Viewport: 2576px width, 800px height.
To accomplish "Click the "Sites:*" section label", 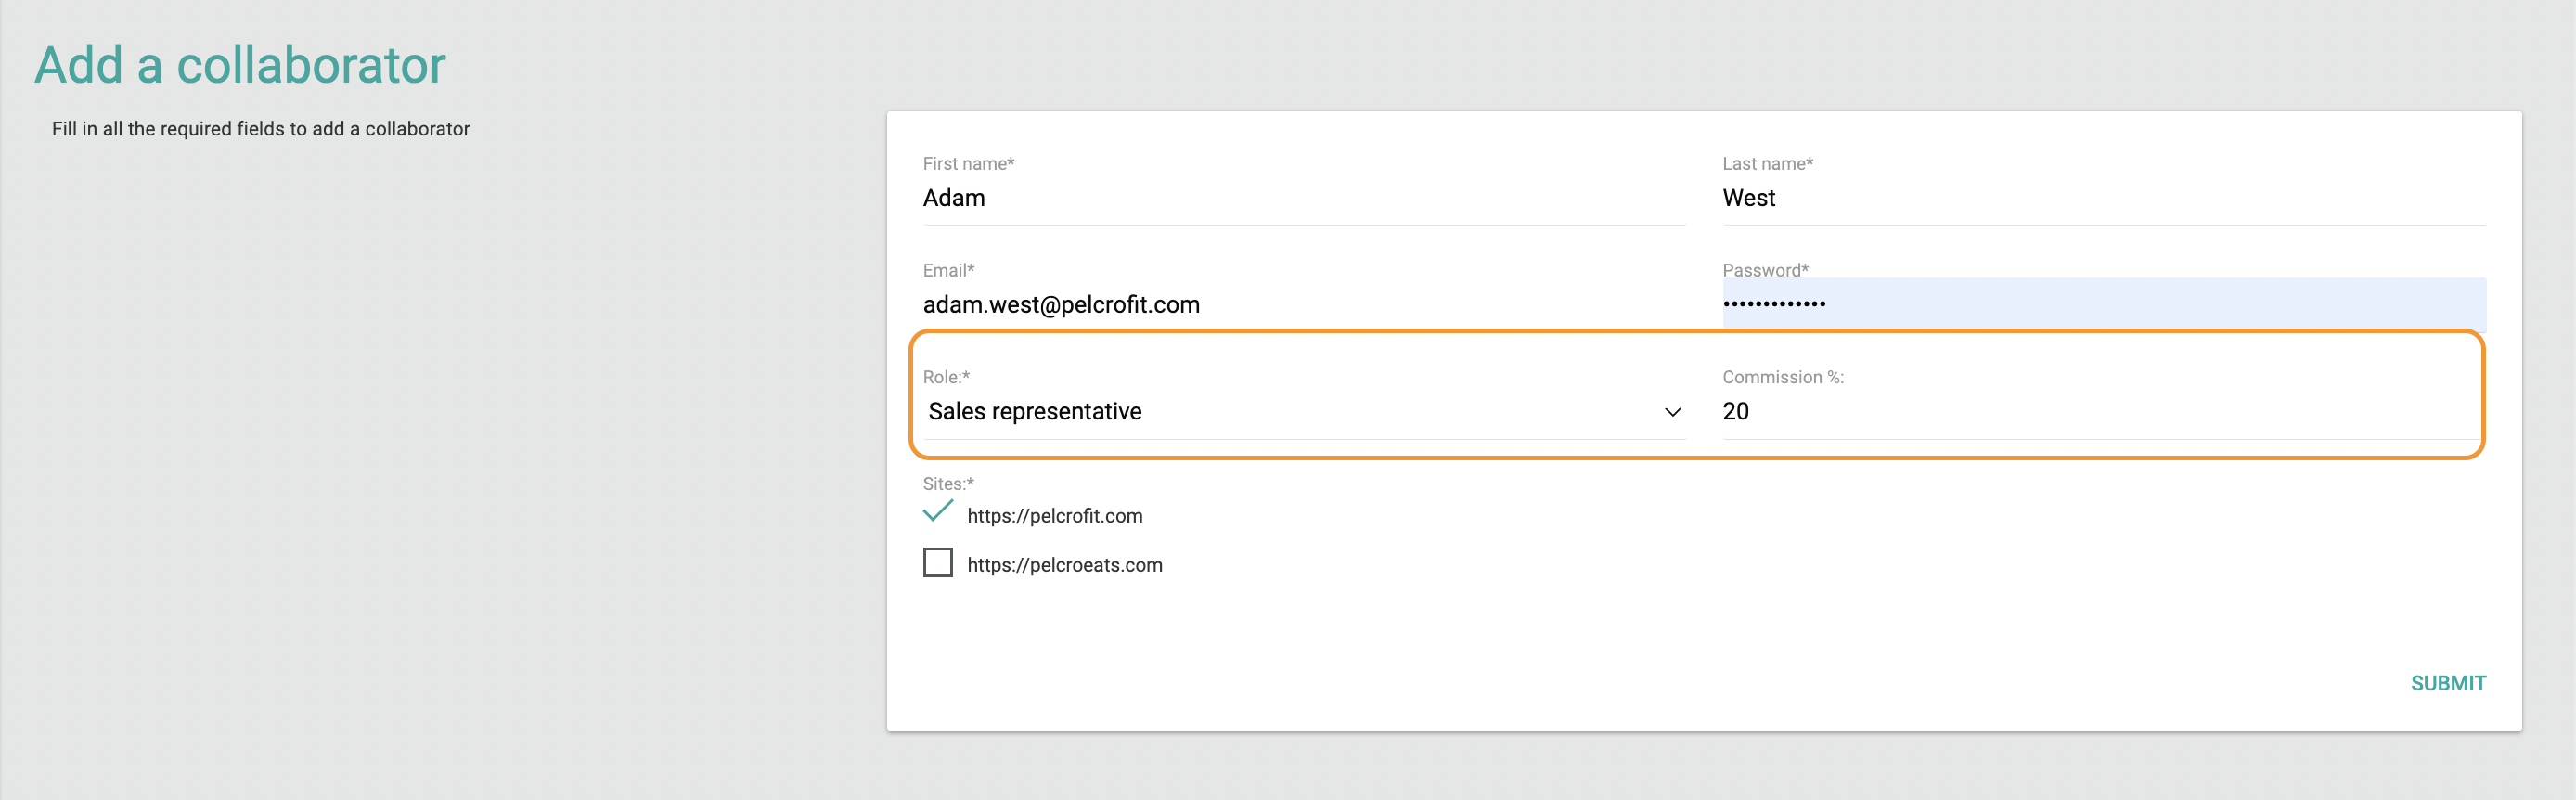I will click(948, 484).
